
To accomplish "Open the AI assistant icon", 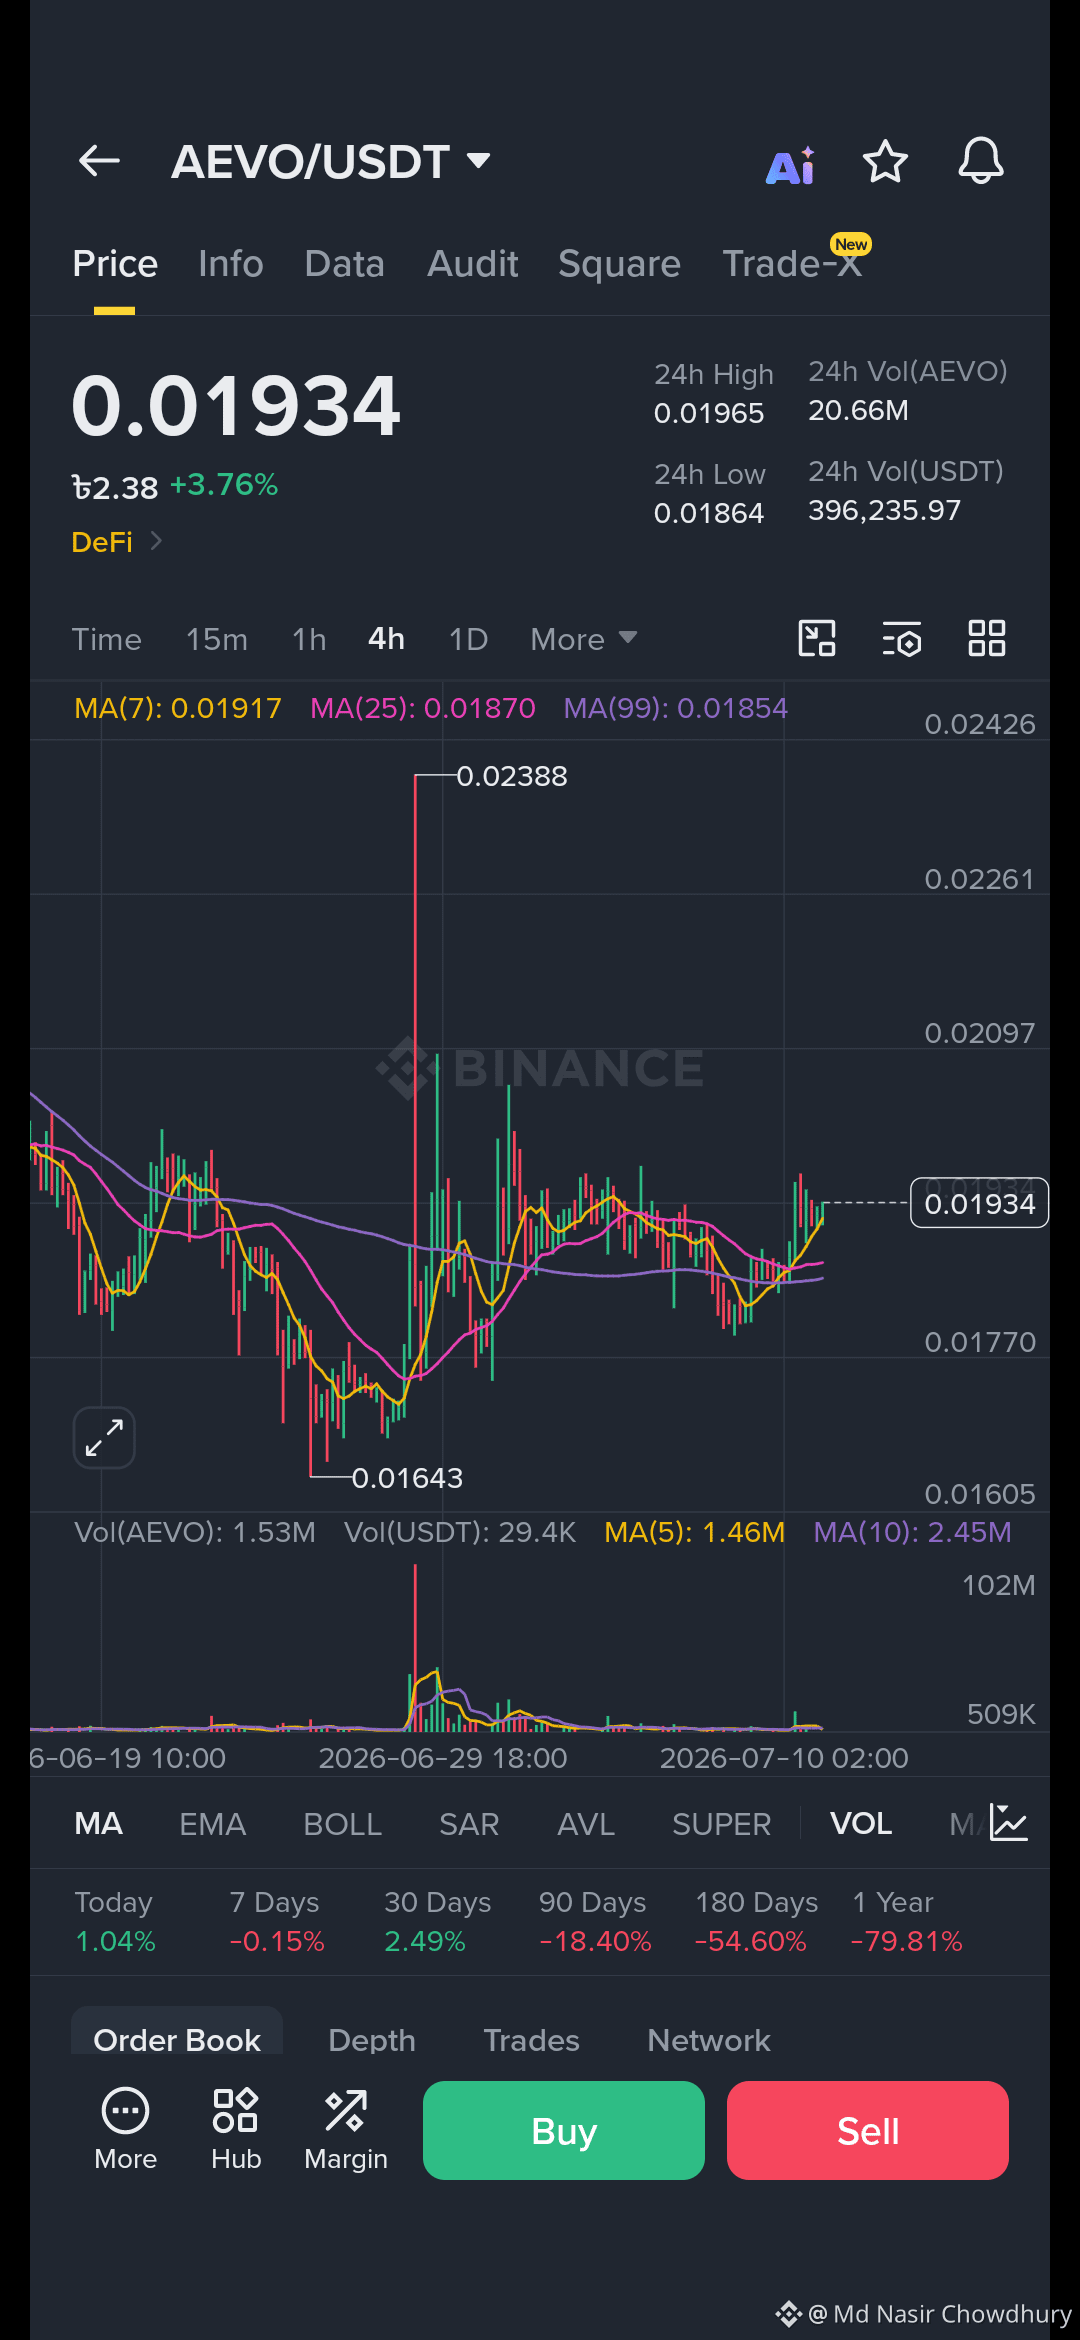I will [x=790, y=165].
